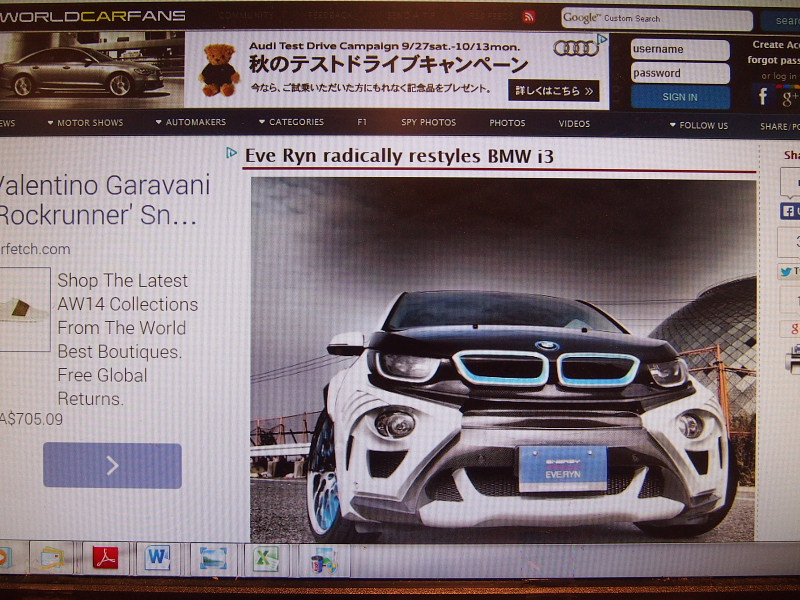800x600 pixels.
Task: Open the mail client taskbar icon
Action: coord(52,558)
